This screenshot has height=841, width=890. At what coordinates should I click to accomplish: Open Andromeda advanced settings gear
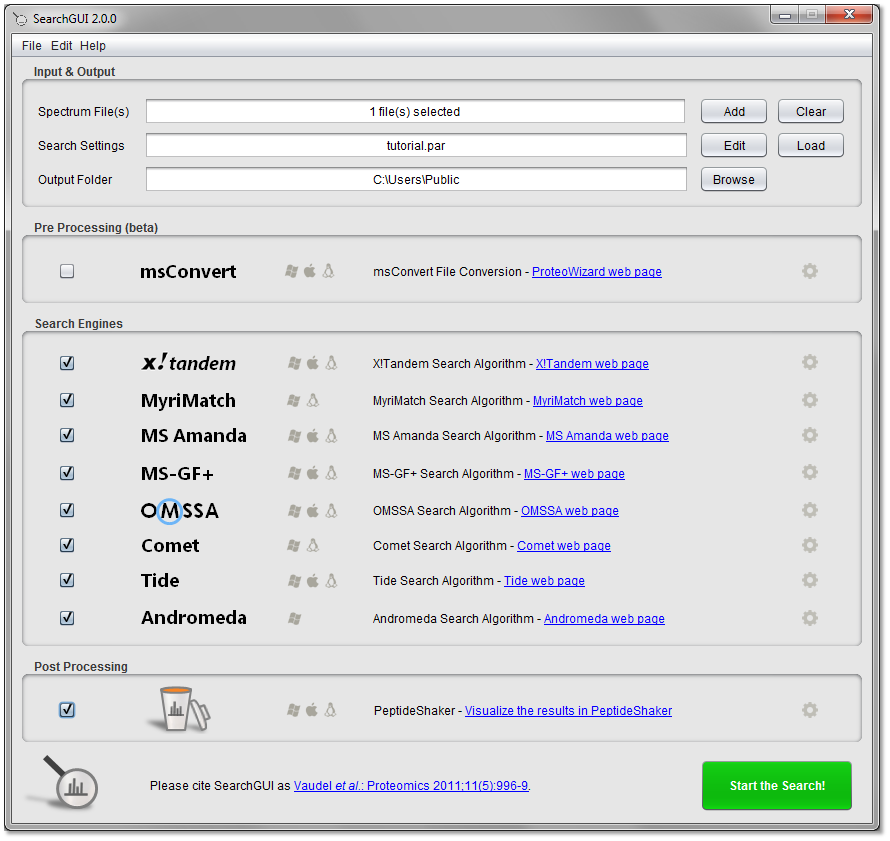[810, 618]
